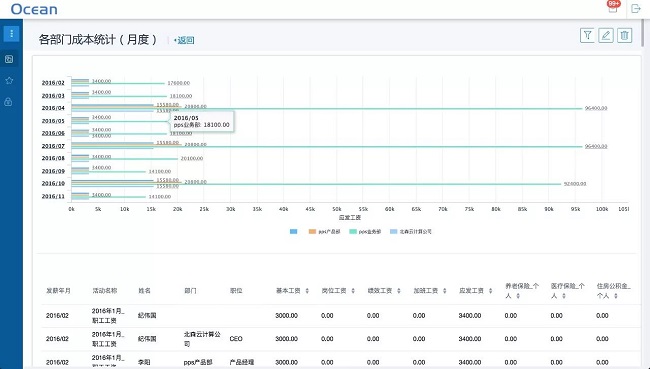The width and height of the screenshot is (650, 369).
Task: Sort table by 绩效工资 column
Action: pyautogui.click(x=399, y=291)
